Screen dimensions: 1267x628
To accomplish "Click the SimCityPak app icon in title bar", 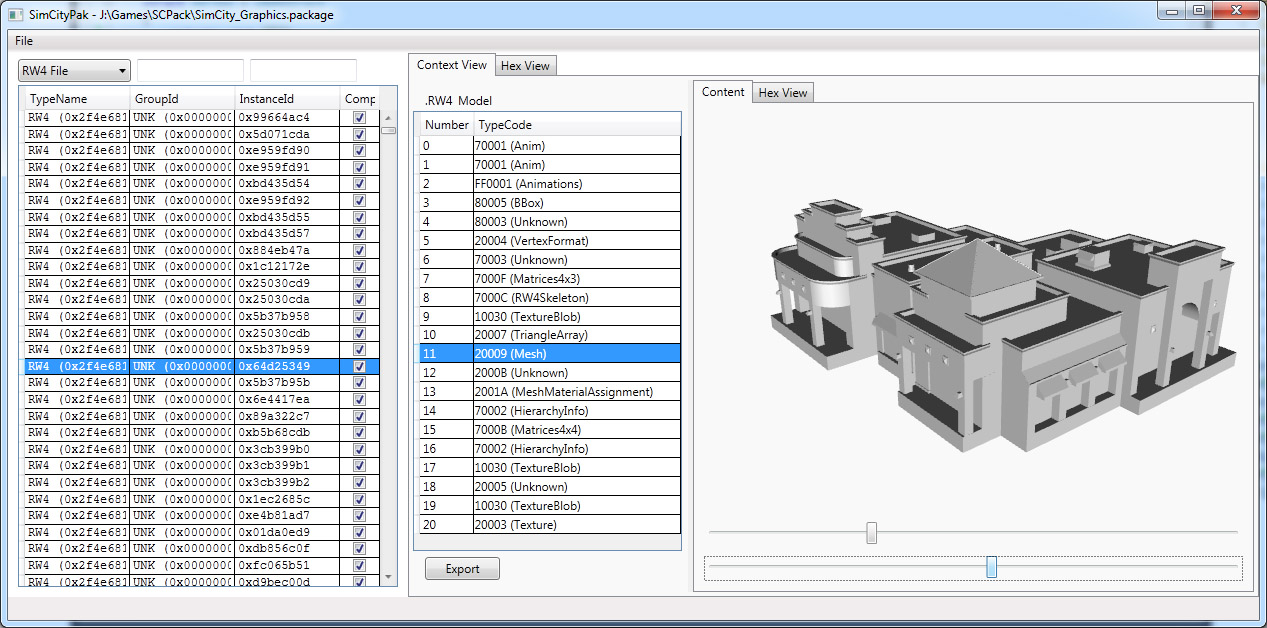I will point(15,15).
